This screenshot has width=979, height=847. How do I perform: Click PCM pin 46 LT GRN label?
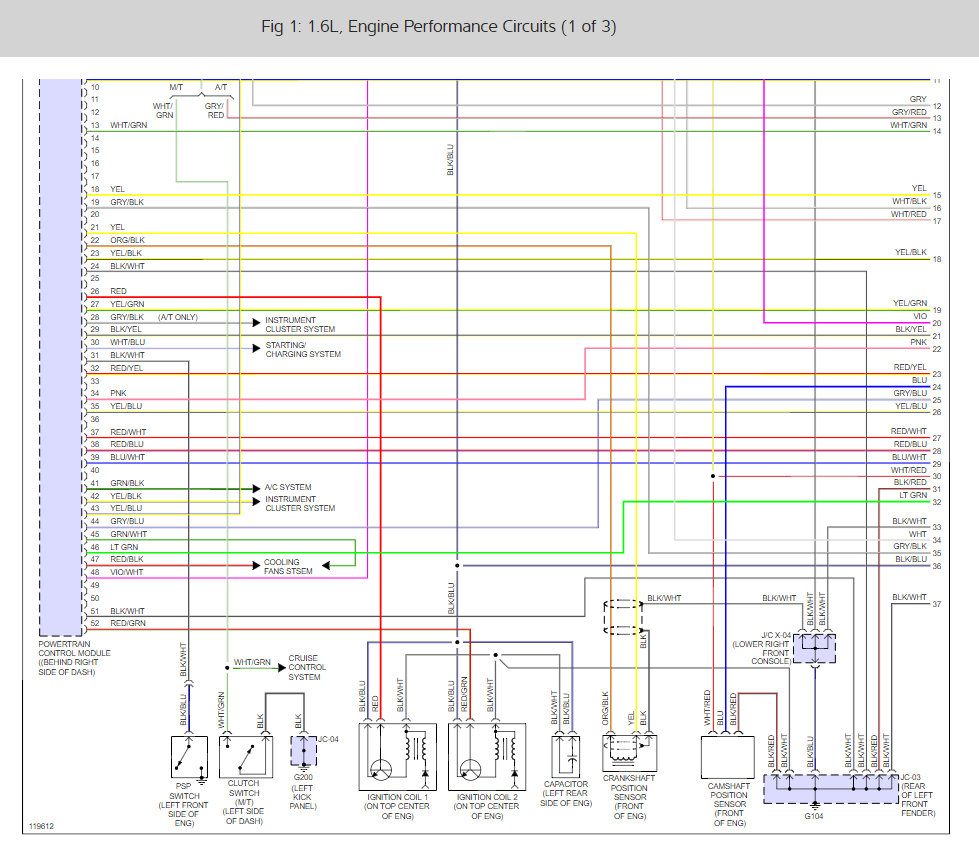(124, 547)
